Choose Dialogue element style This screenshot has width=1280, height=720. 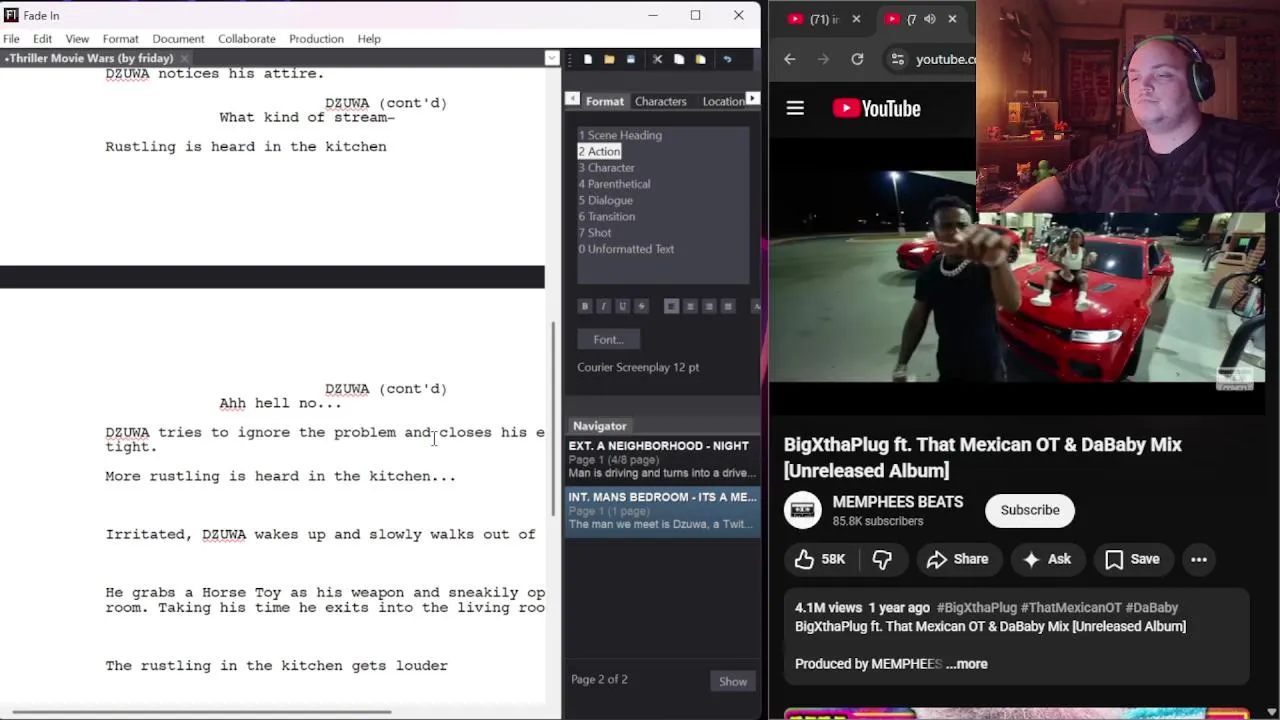605,200
